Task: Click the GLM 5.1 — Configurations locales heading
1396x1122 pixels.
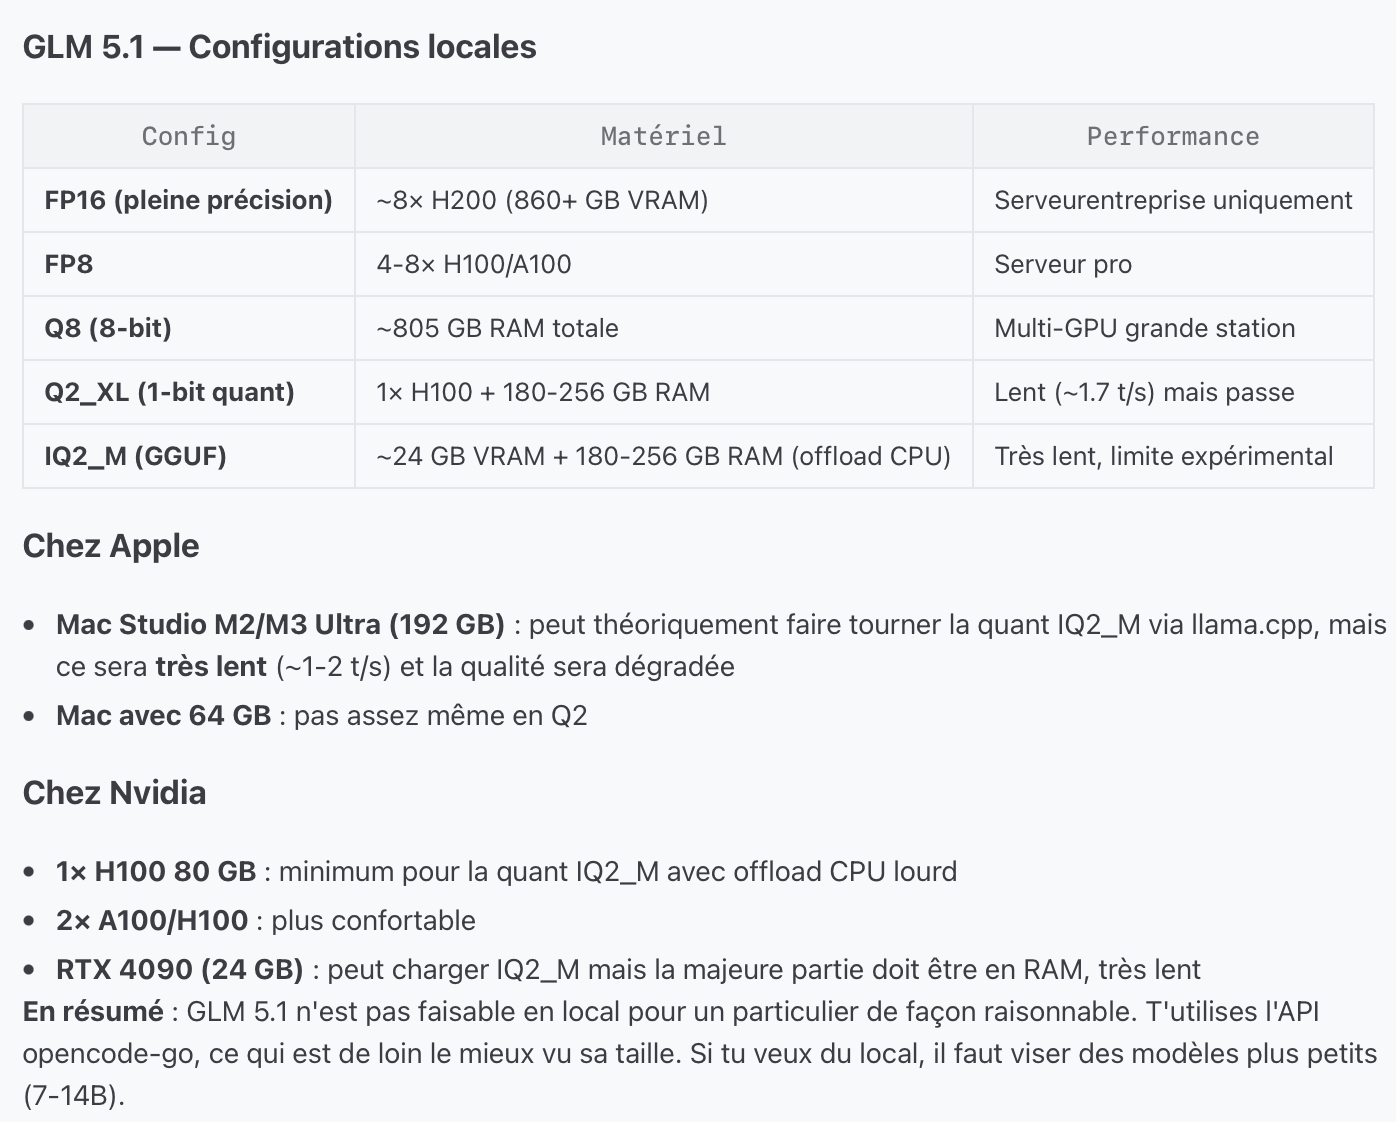Action: (280, 47)
